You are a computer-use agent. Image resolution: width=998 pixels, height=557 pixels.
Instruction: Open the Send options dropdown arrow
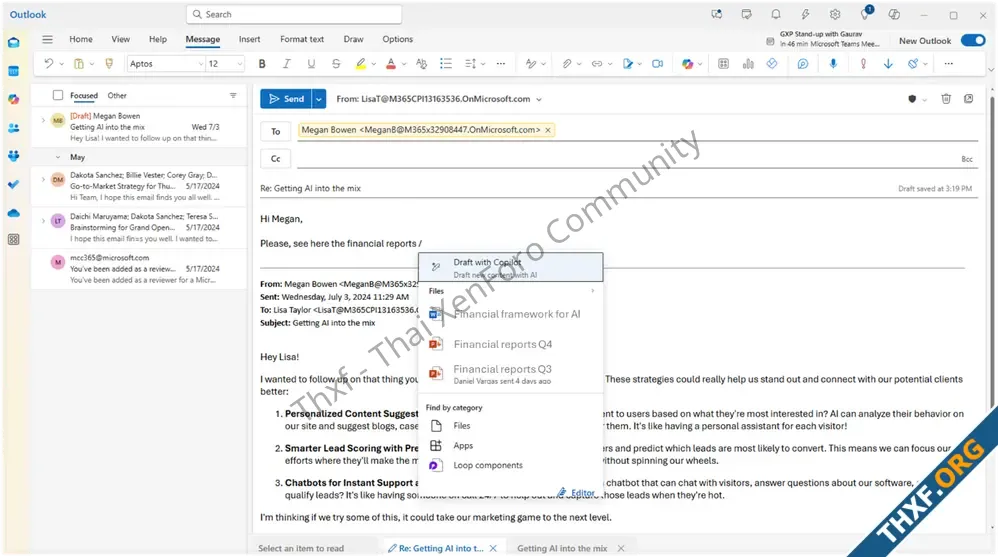[319, 99]
